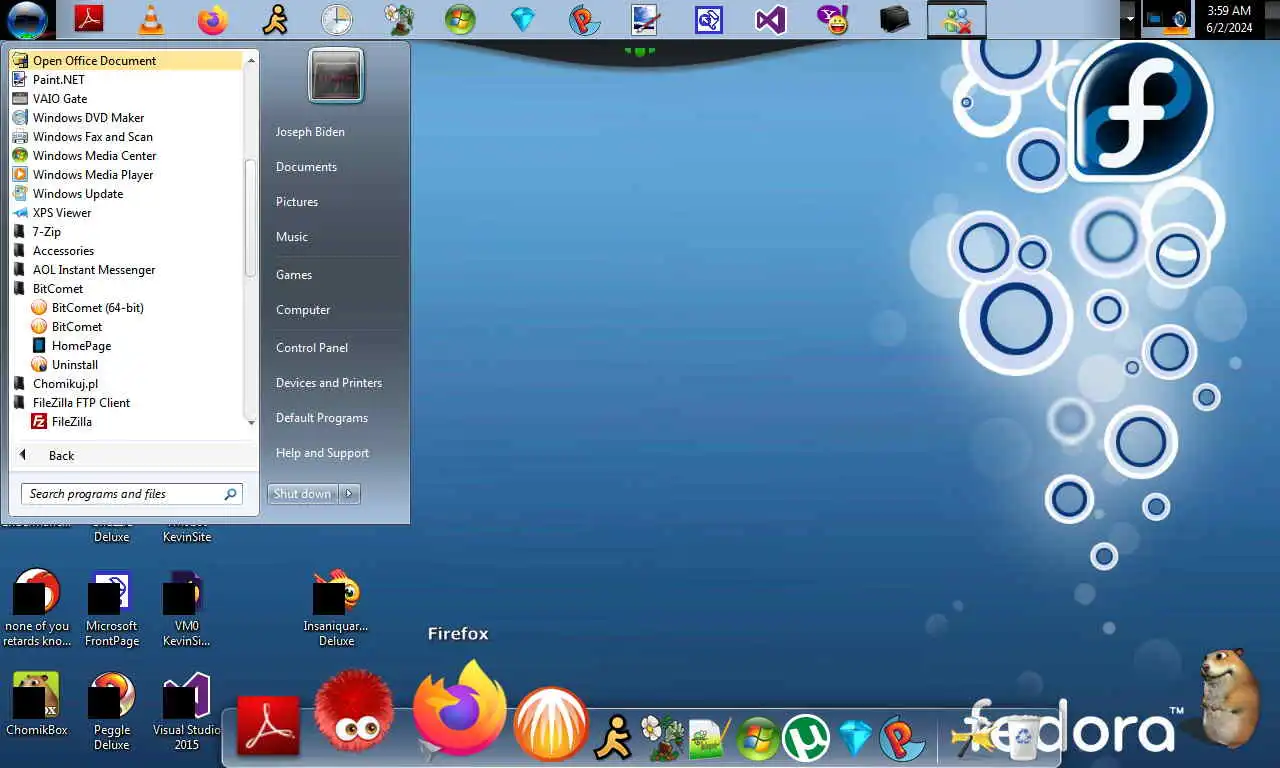The image size is (1280, 768).
Task: Open Firefox from the top taskbar
Action: pyautogui.click(x=212, y=19)
